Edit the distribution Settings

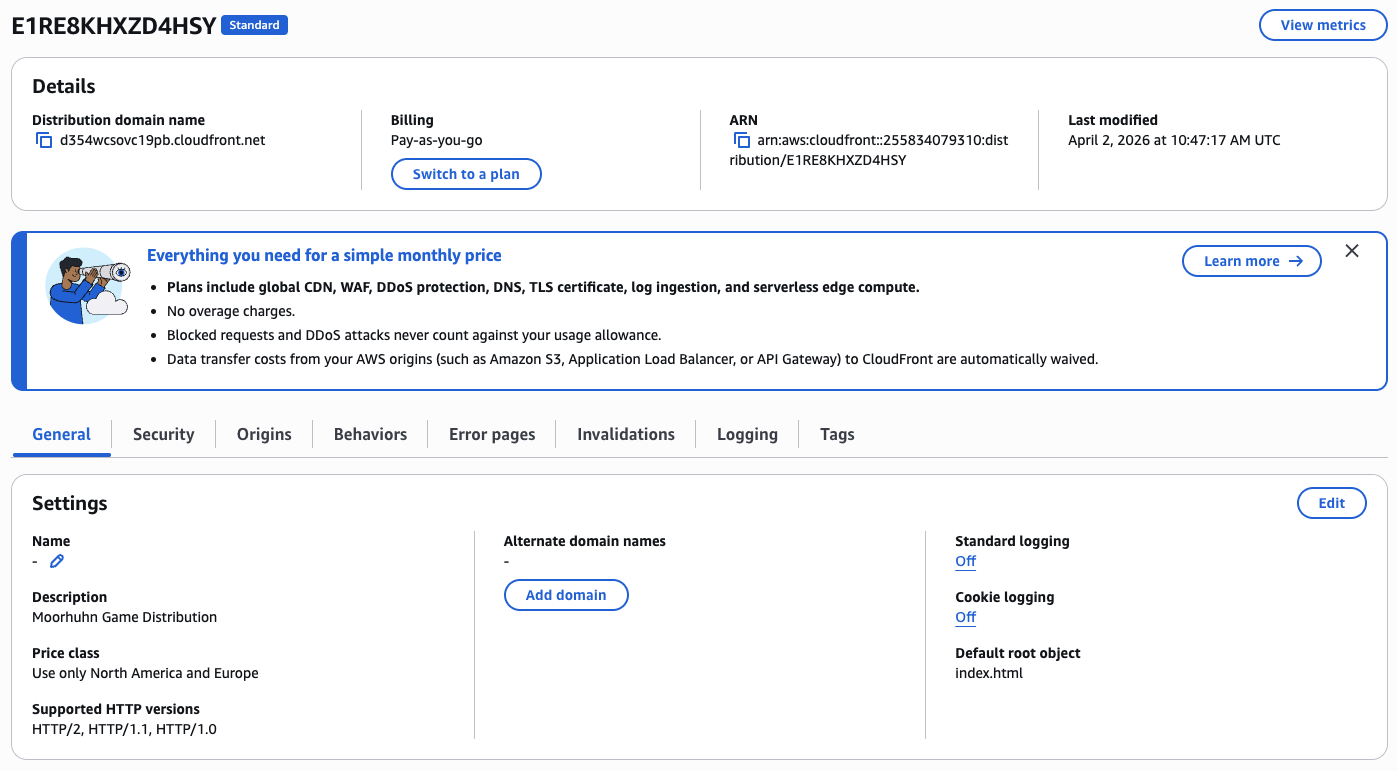1331,503
